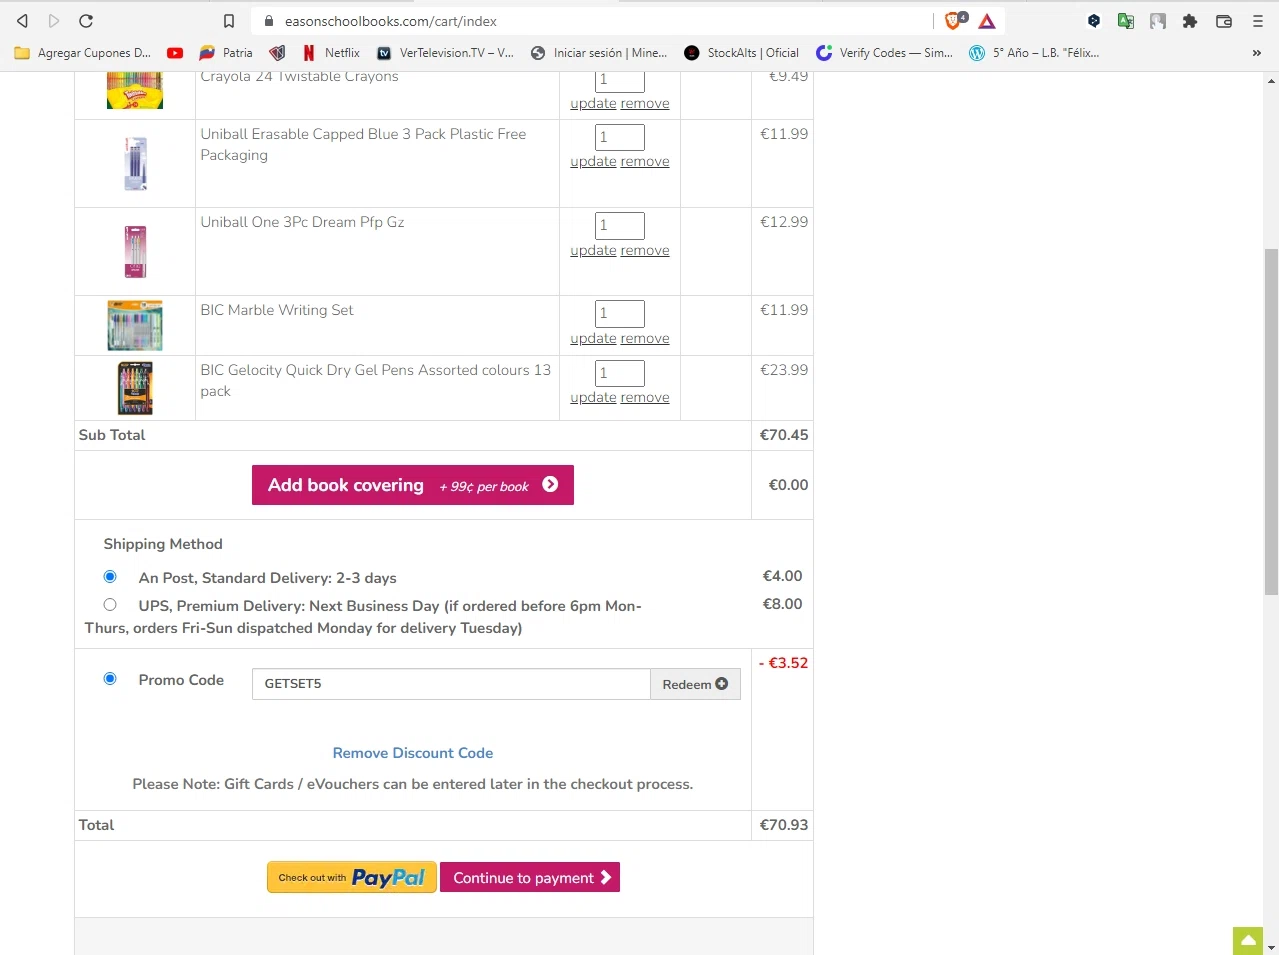
Task: Select UPS Premium Delivery radio button
Action: (110, 604)
